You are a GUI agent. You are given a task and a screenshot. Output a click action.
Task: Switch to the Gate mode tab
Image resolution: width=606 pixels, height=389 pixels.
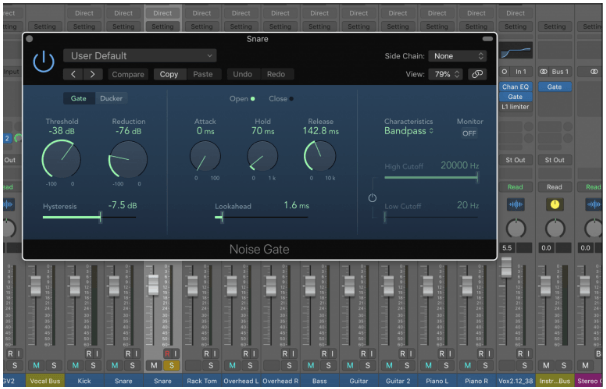click(x=78, y=99)
